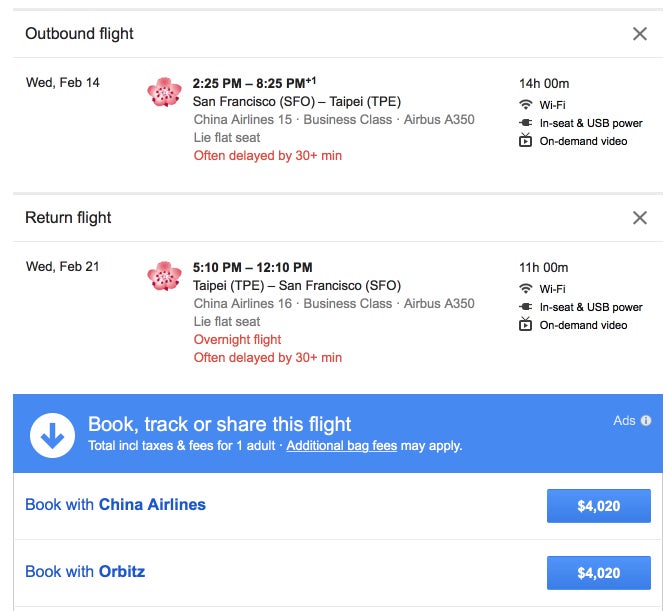Close the Return flight panel

click(640, 218)
